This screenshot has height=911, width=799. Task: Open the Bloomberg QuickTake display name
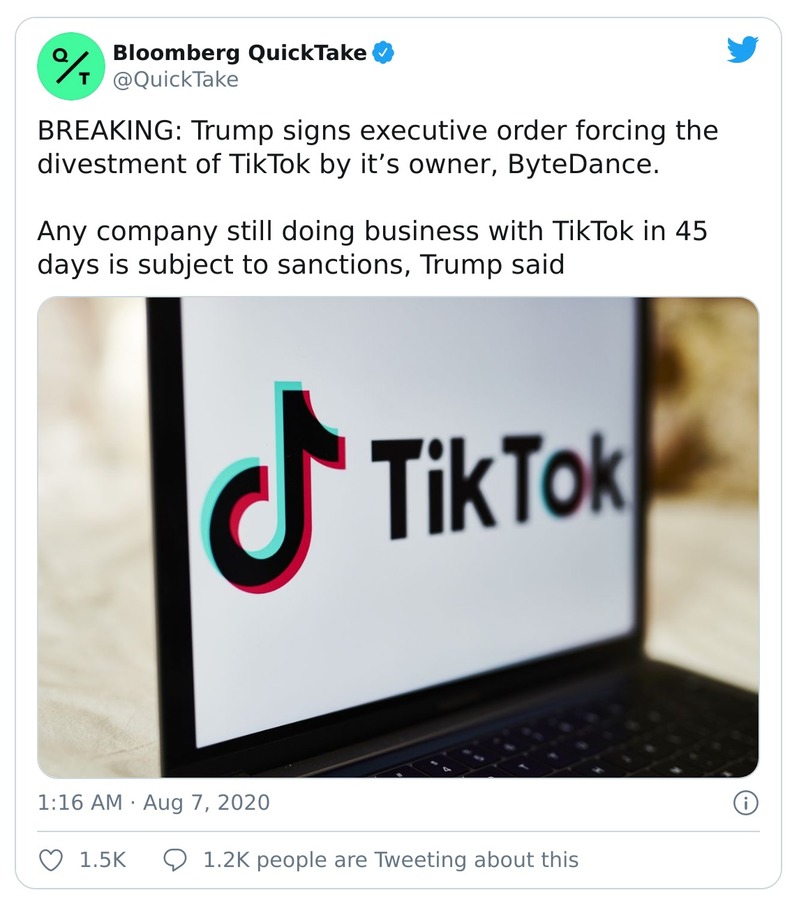point(239,53)
